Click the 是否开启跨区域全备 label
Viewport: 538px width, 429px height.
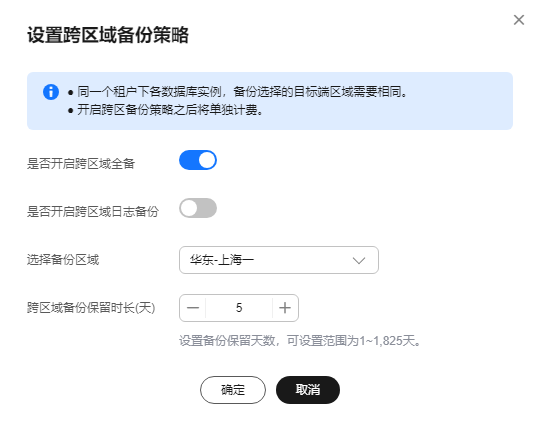81,164
